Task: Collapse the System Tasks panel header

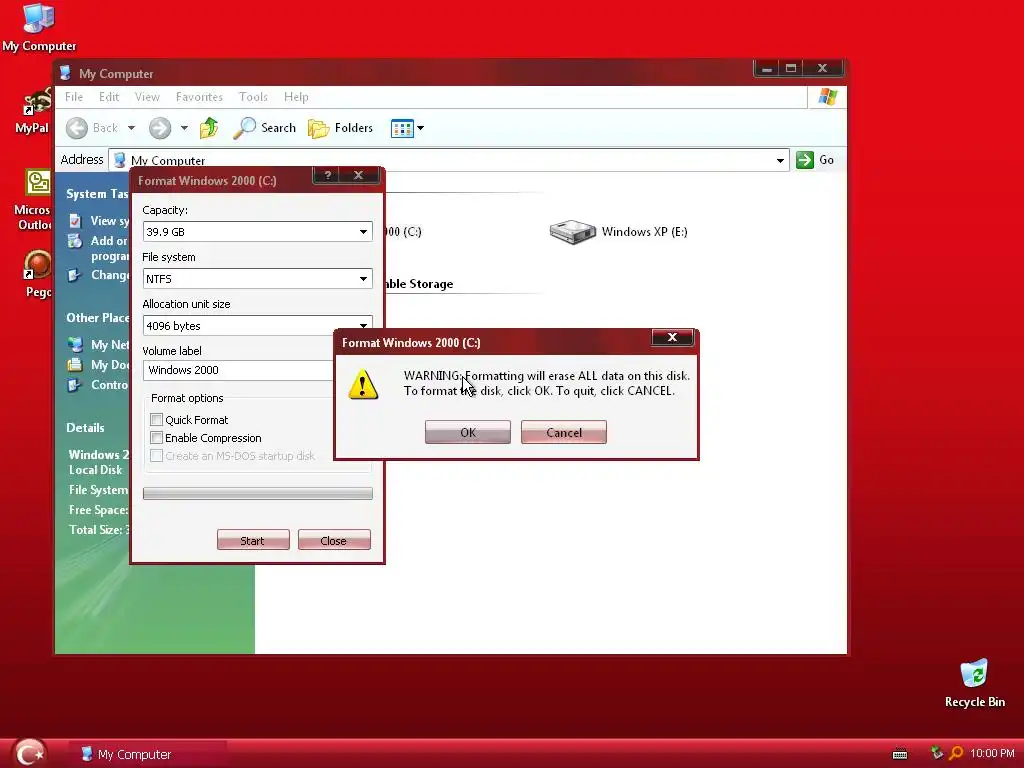Action: click(x=97, y=194)
